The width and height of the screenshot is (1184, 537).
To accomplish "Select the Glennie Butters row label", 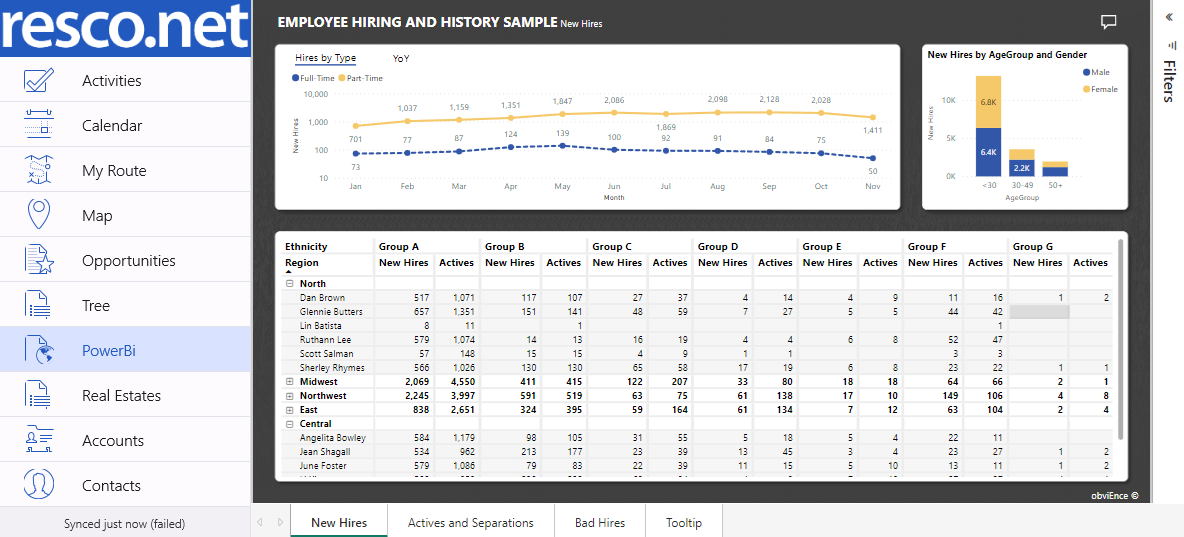I will 331,311.
